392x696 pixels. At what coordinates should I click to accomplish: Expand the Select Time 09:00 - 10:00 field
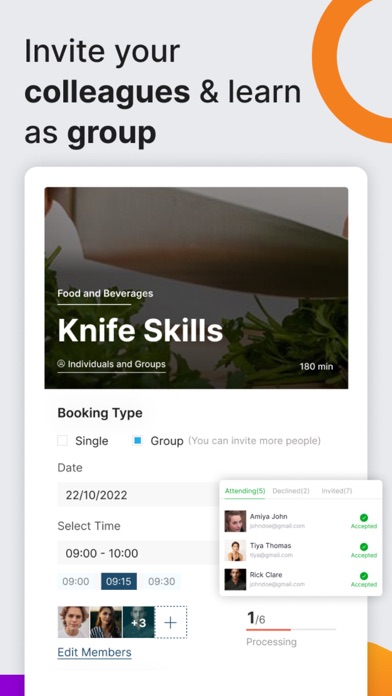(x=139, y=553)
